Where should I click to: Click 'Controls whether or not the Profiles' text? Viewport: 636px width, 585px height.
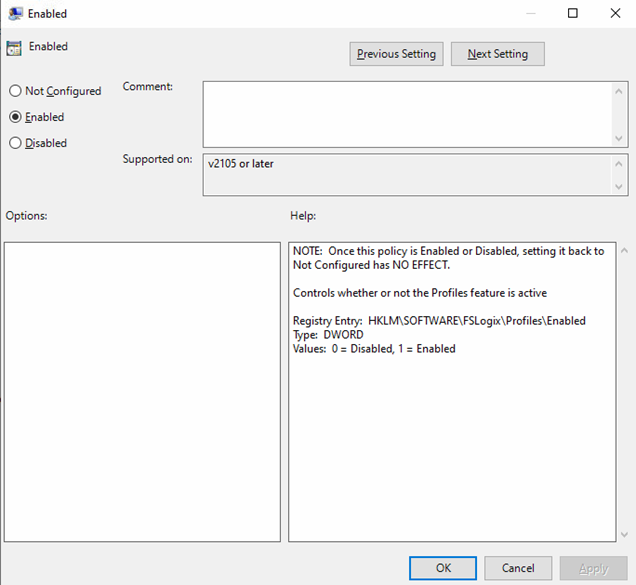click(420, 293)
